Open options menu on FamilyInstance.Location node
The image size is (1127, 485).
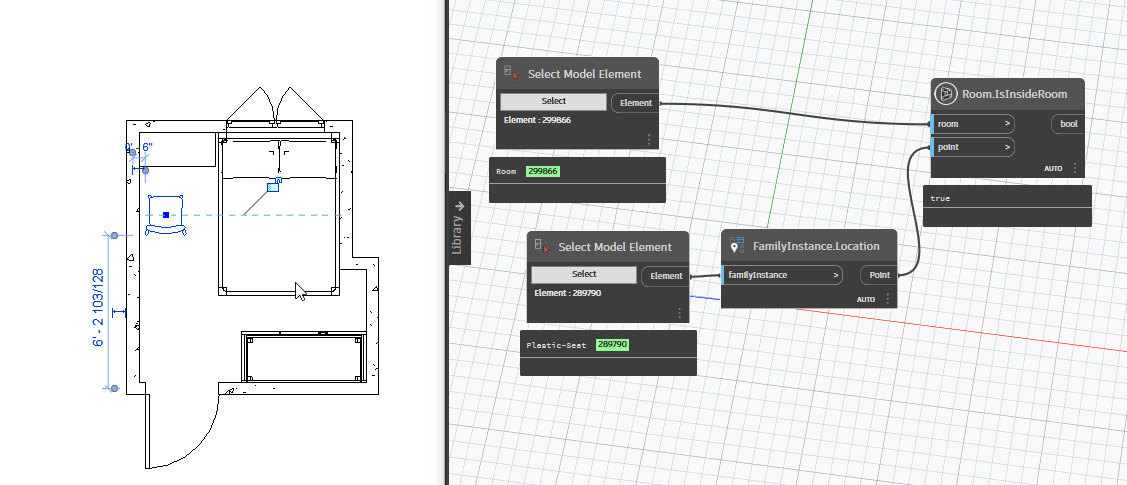(x=886, y=299)
